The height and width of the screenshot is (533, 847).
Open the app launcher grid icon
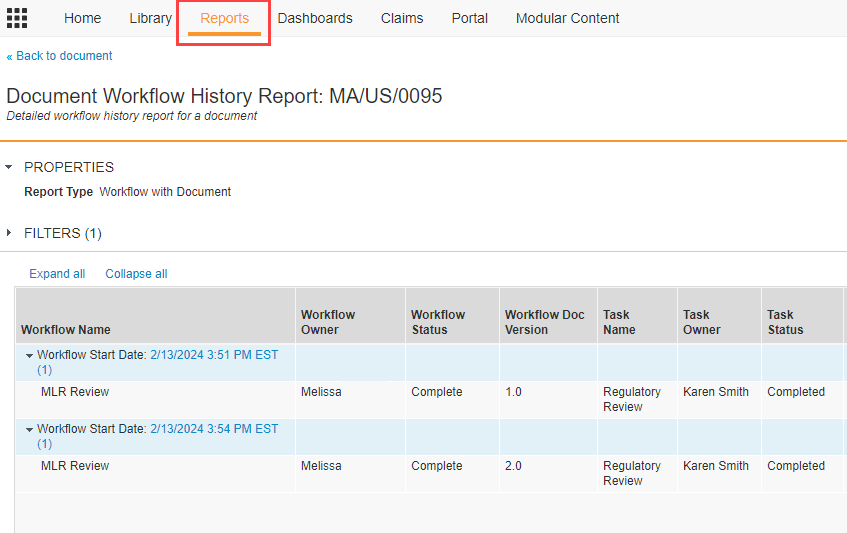tap(17, 18)
